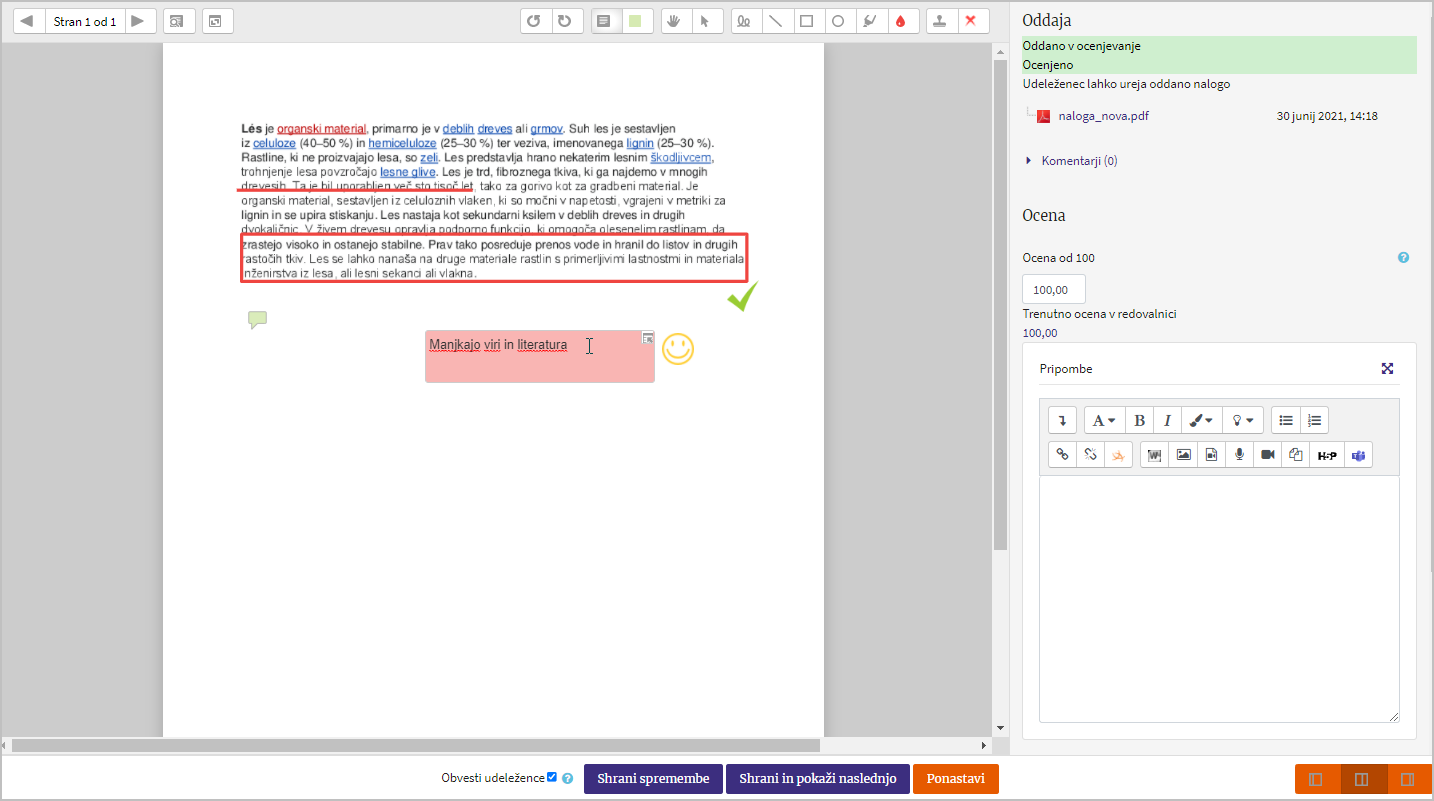1434x801 pixels.
Task: Toggle the editor toolbar show-more button
Action: coord(1062,420)
